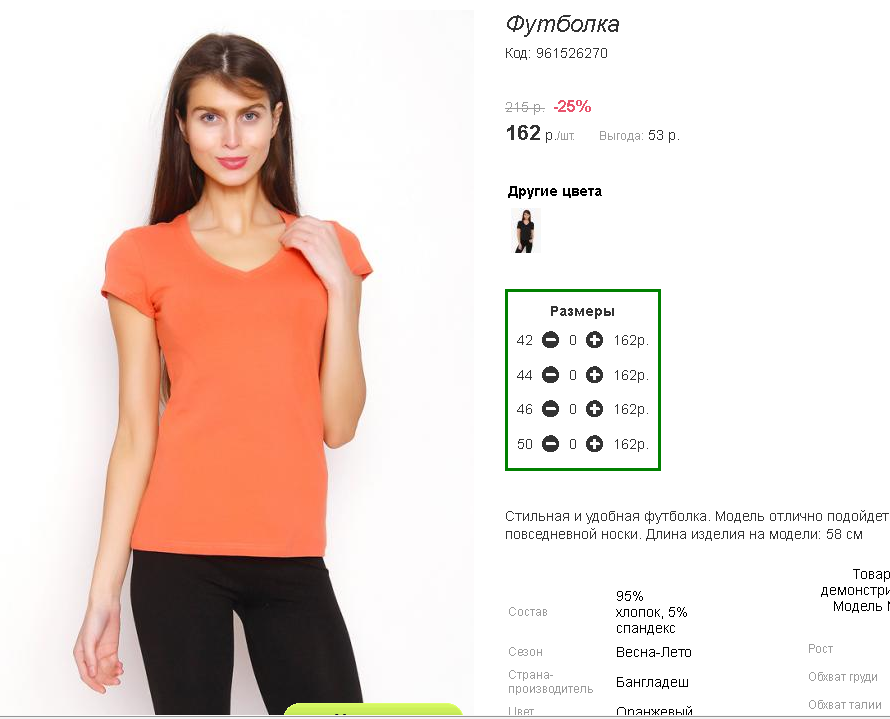
Task: Click the green button below the photo
Action: point(373,710)
